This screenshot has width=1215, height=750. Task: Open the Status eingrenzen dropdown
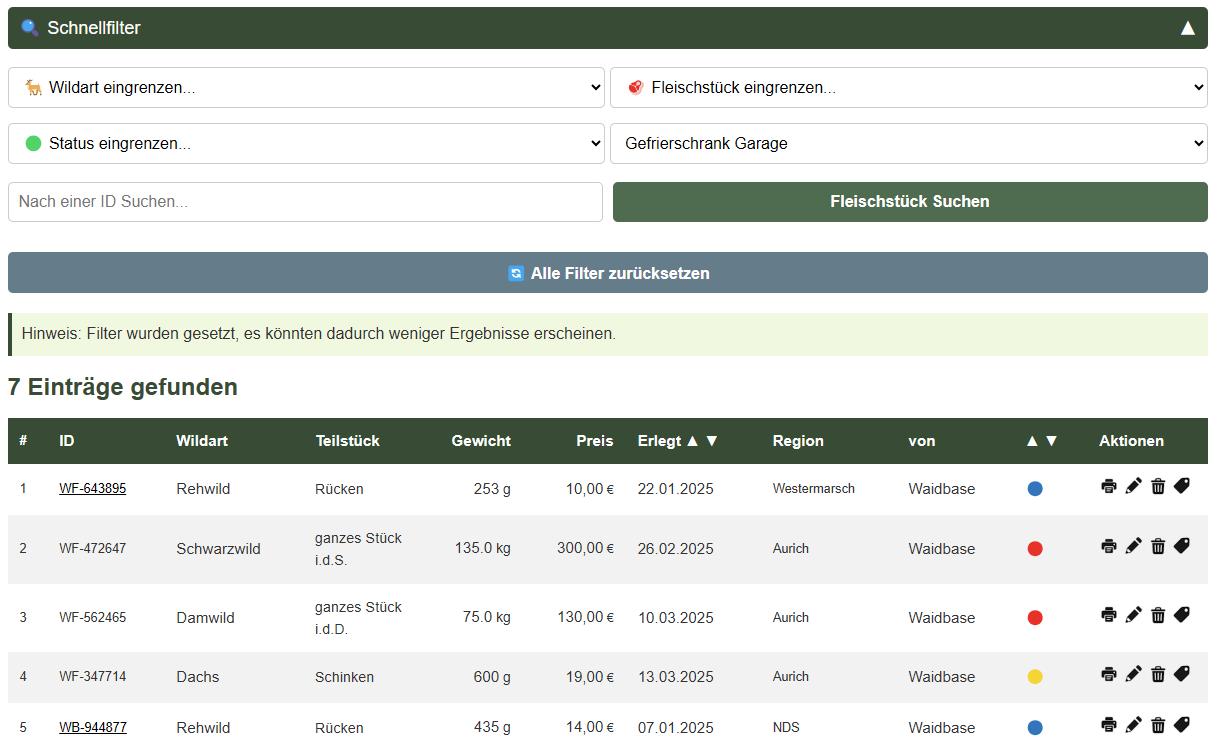click(x=306, y=144)
